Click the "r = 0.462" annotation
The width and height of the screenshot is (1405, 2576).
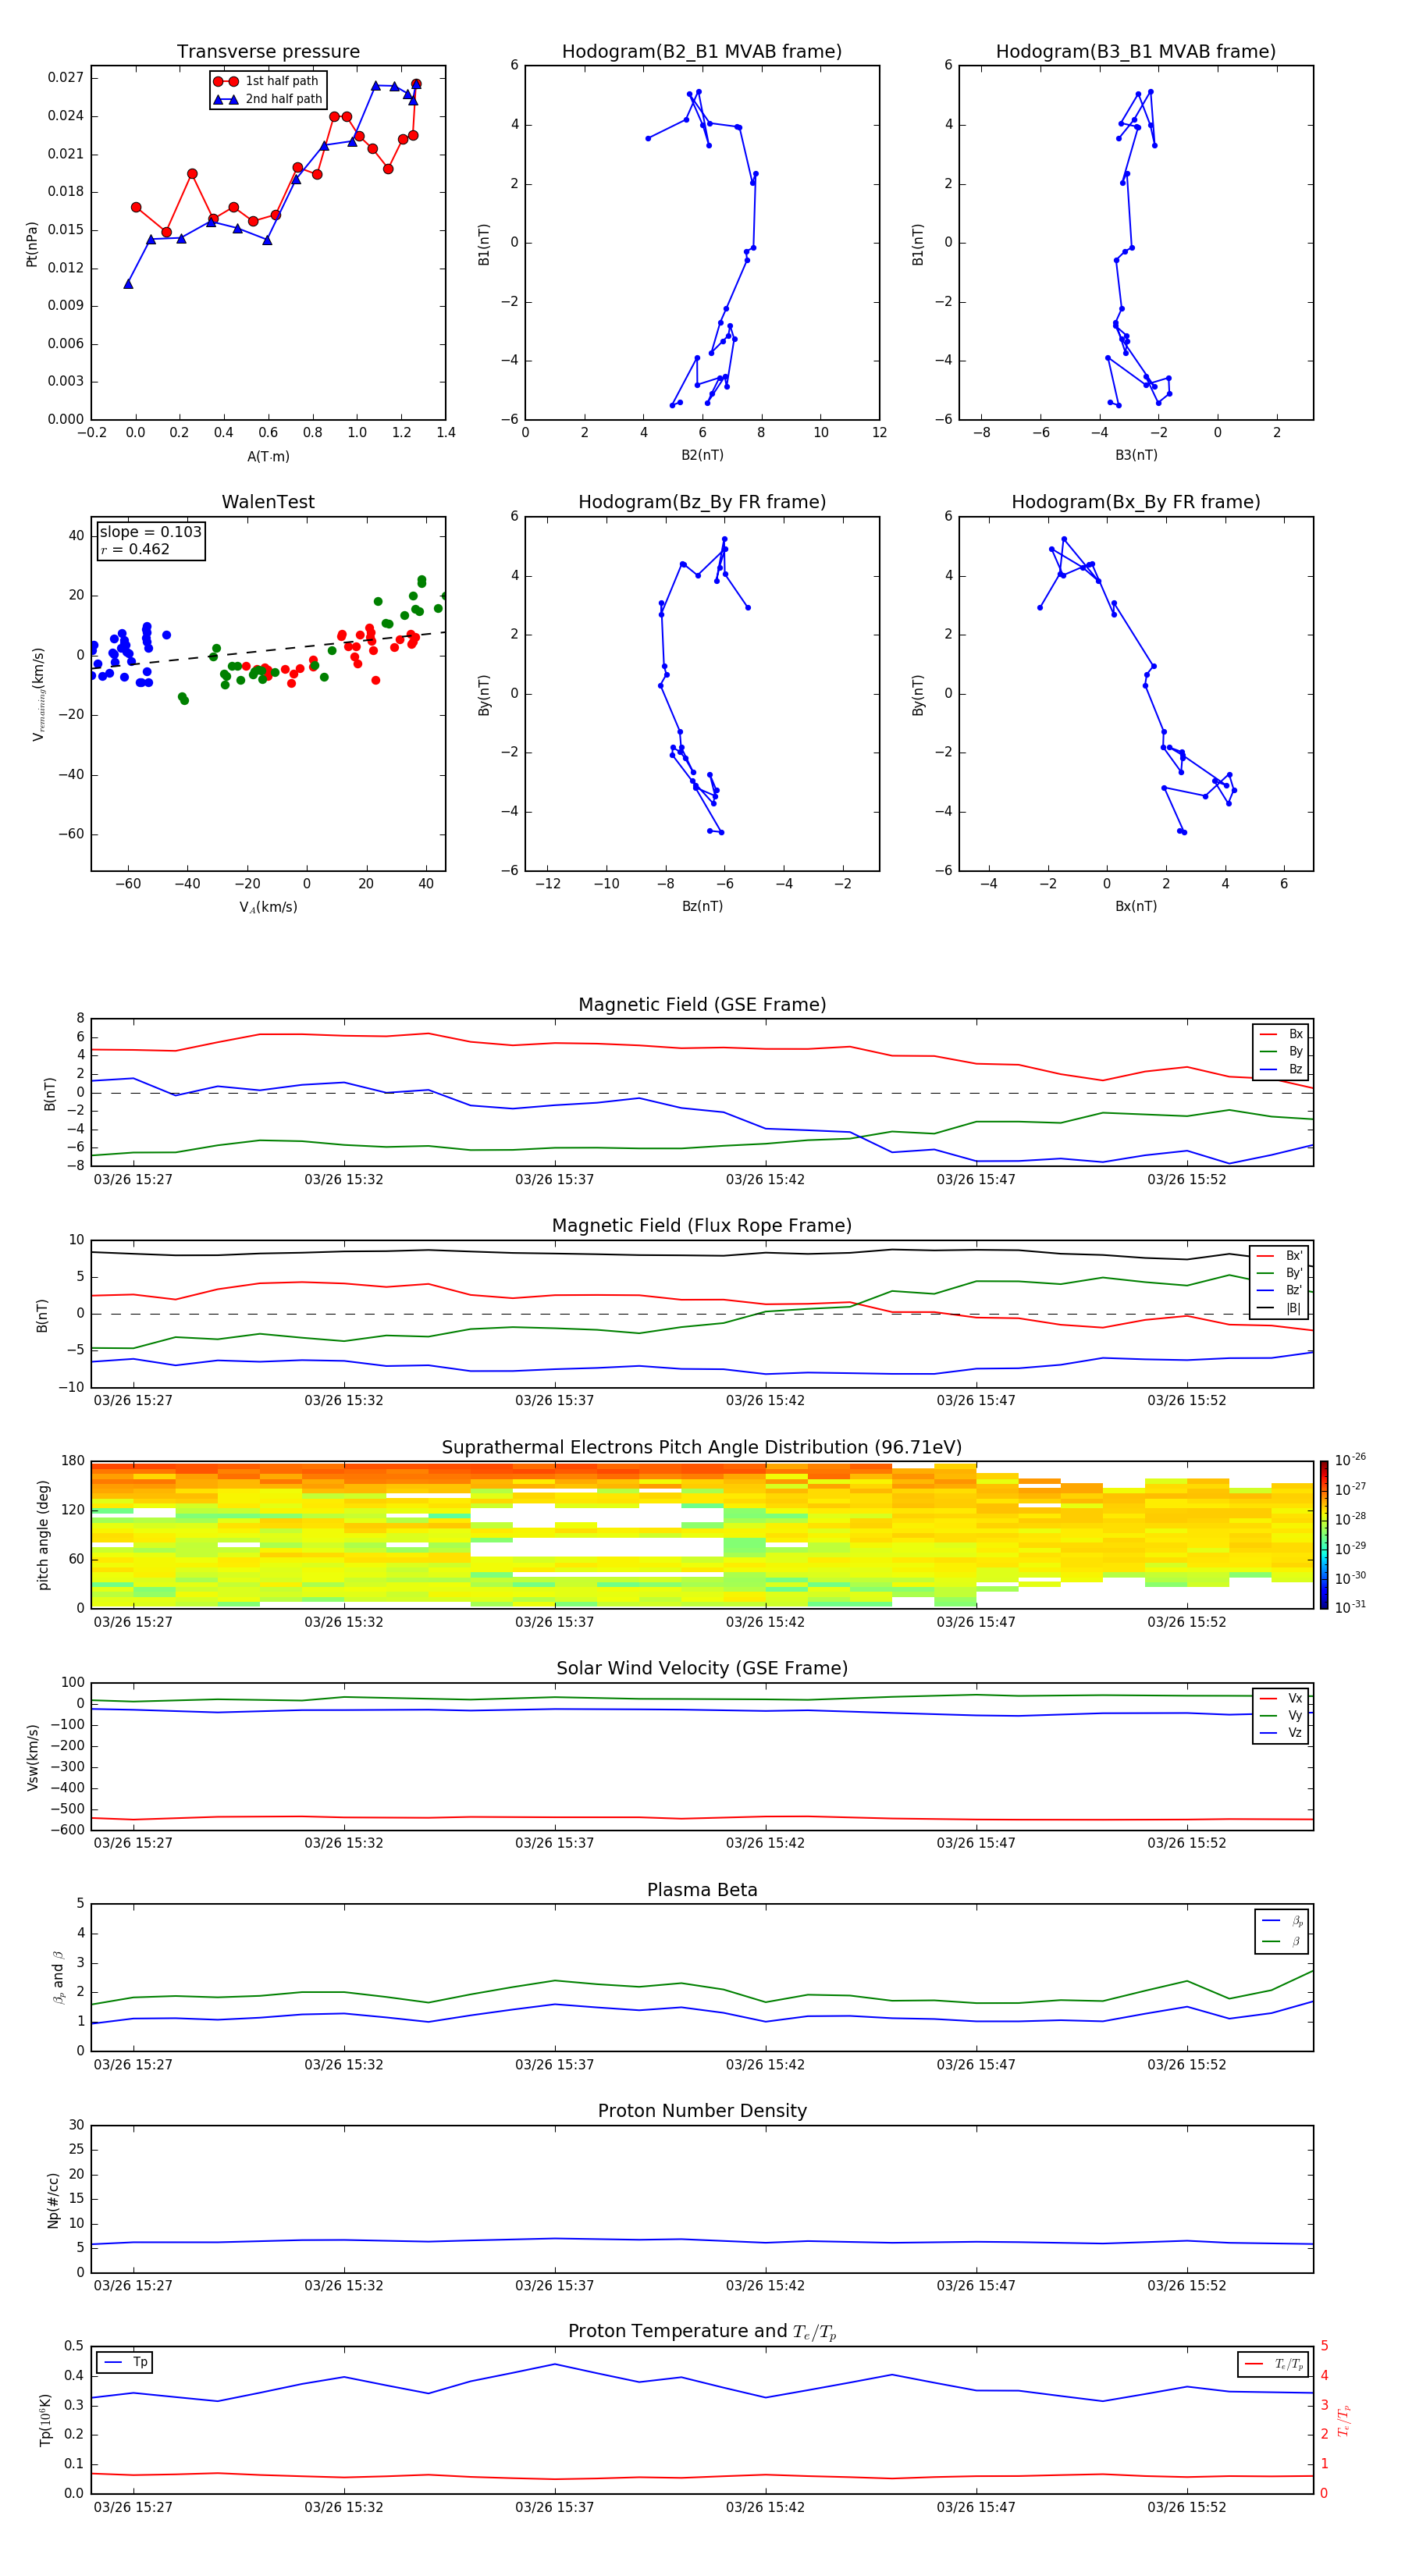point(135,549)
